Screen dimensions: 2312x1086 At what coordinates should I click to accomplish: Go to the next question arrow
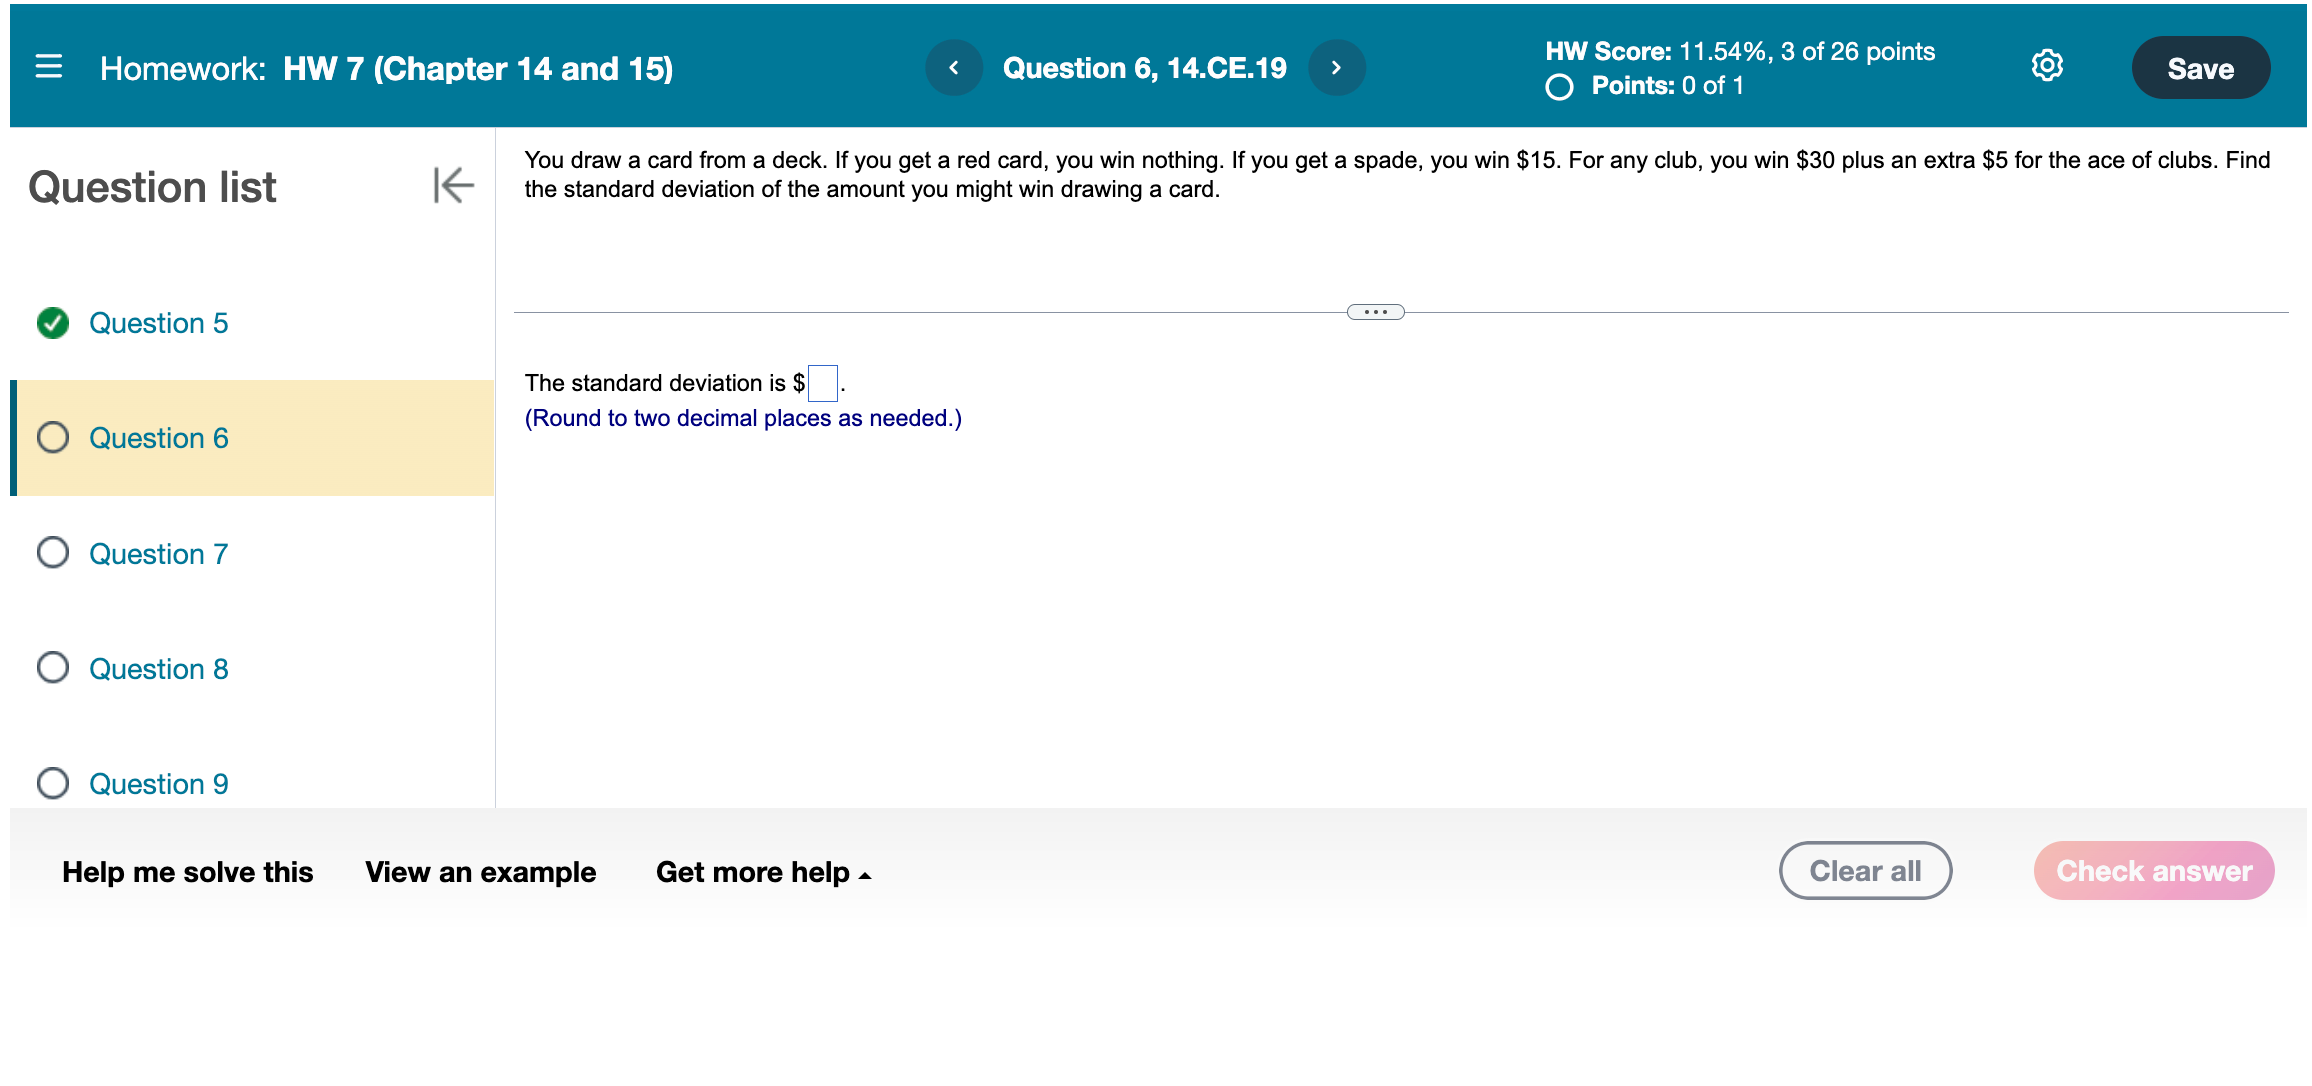coord(1337,67)
